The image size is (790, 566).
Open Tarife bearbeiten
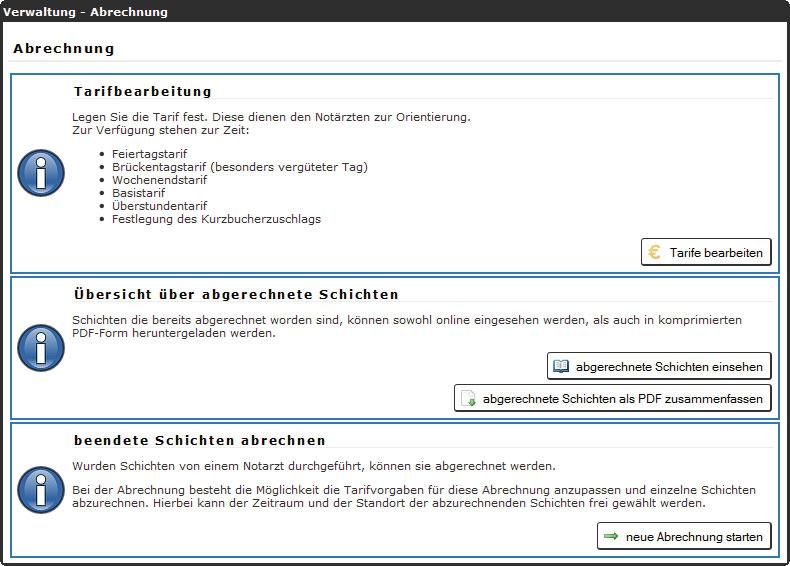point(706,253)
